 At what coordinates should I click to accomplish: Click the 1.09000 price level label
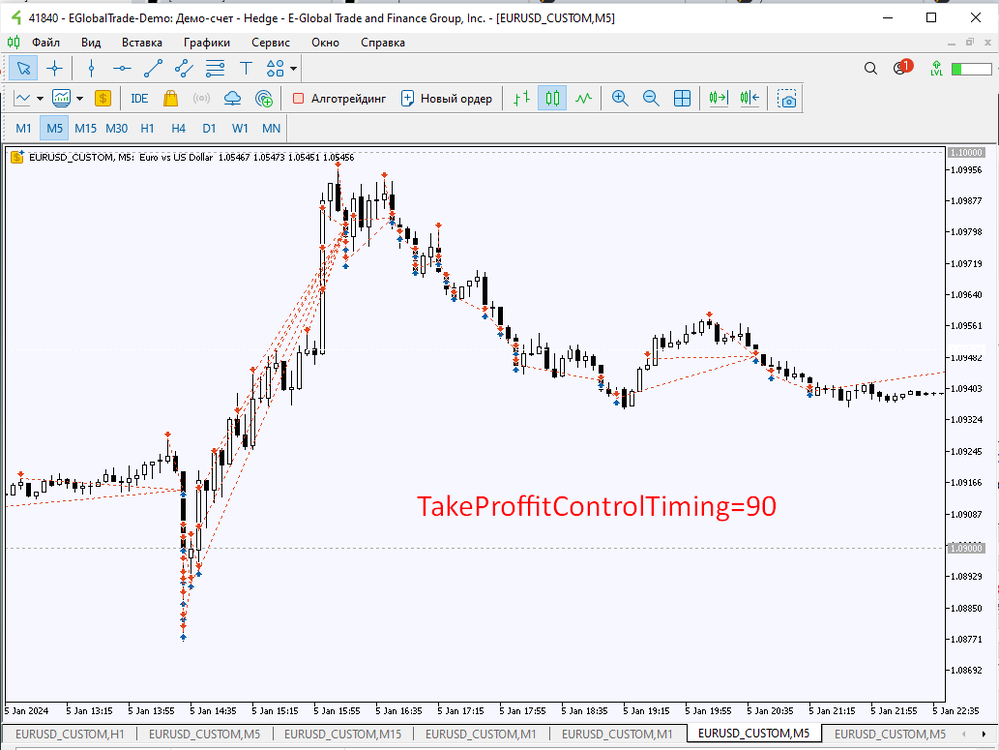[x=967, y=548]
